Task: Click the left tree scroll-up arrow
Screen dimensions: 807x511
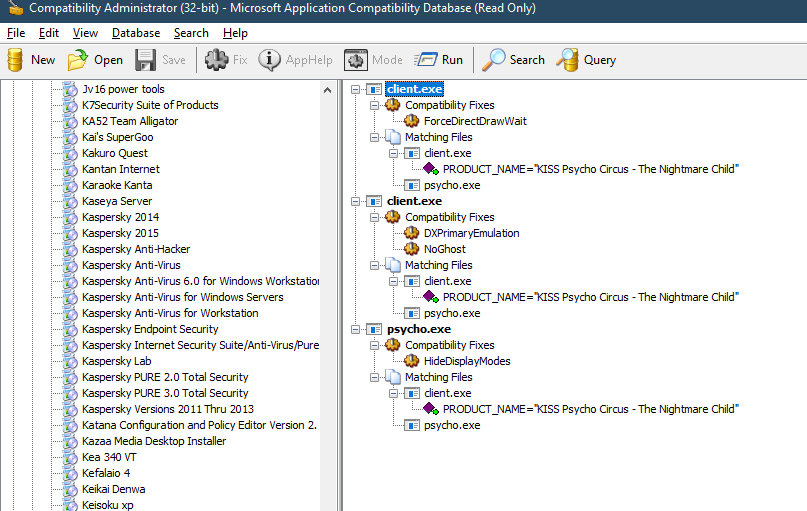Action: pos(327,90)
